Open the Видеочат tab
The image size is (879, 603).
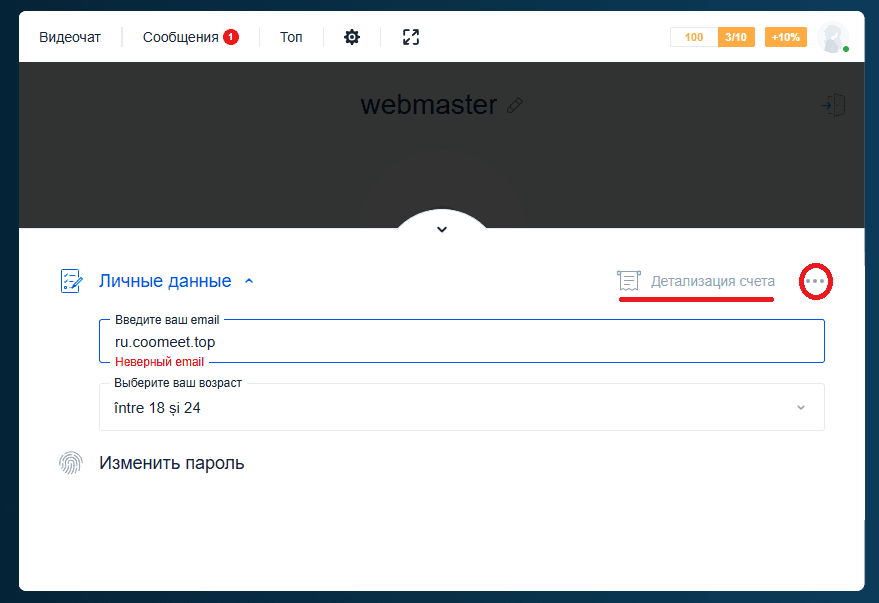tap(70, 37)
